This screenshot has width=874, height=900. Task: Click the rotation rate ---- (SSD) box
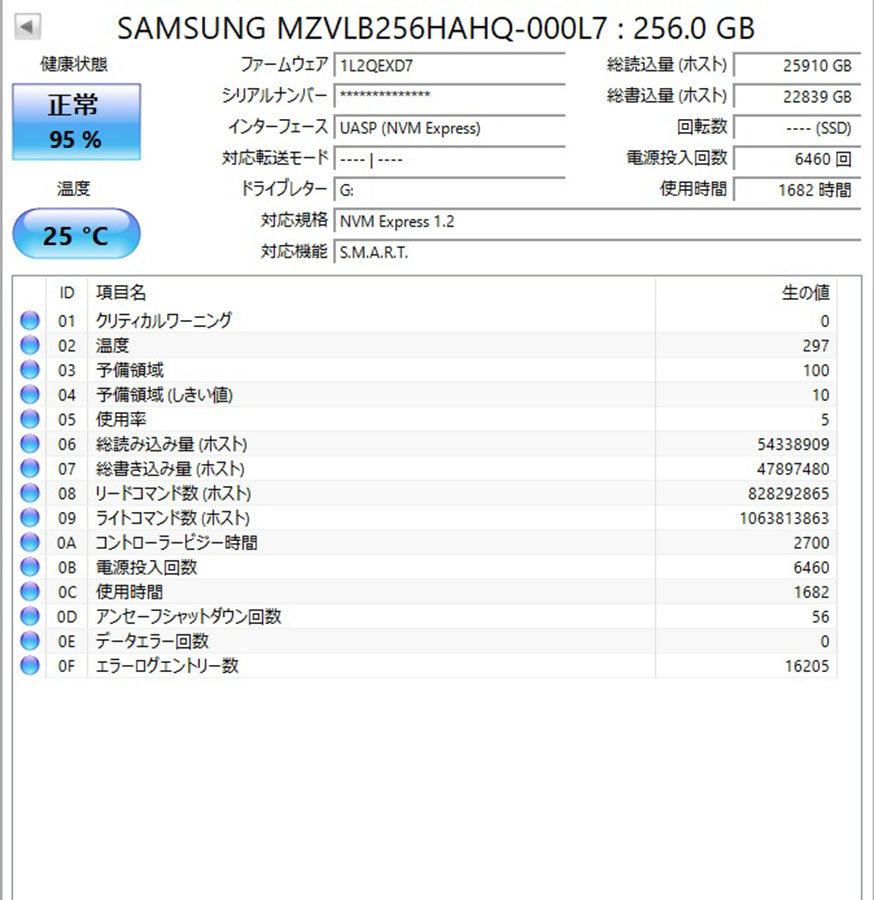coord(797,127)
